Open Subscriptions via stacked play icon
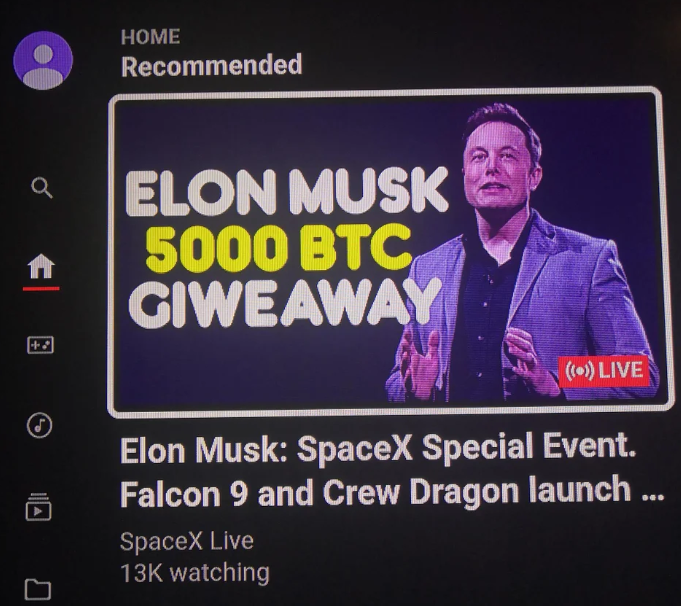The height and width of the screenshot is (606, 681). [39, 507]
